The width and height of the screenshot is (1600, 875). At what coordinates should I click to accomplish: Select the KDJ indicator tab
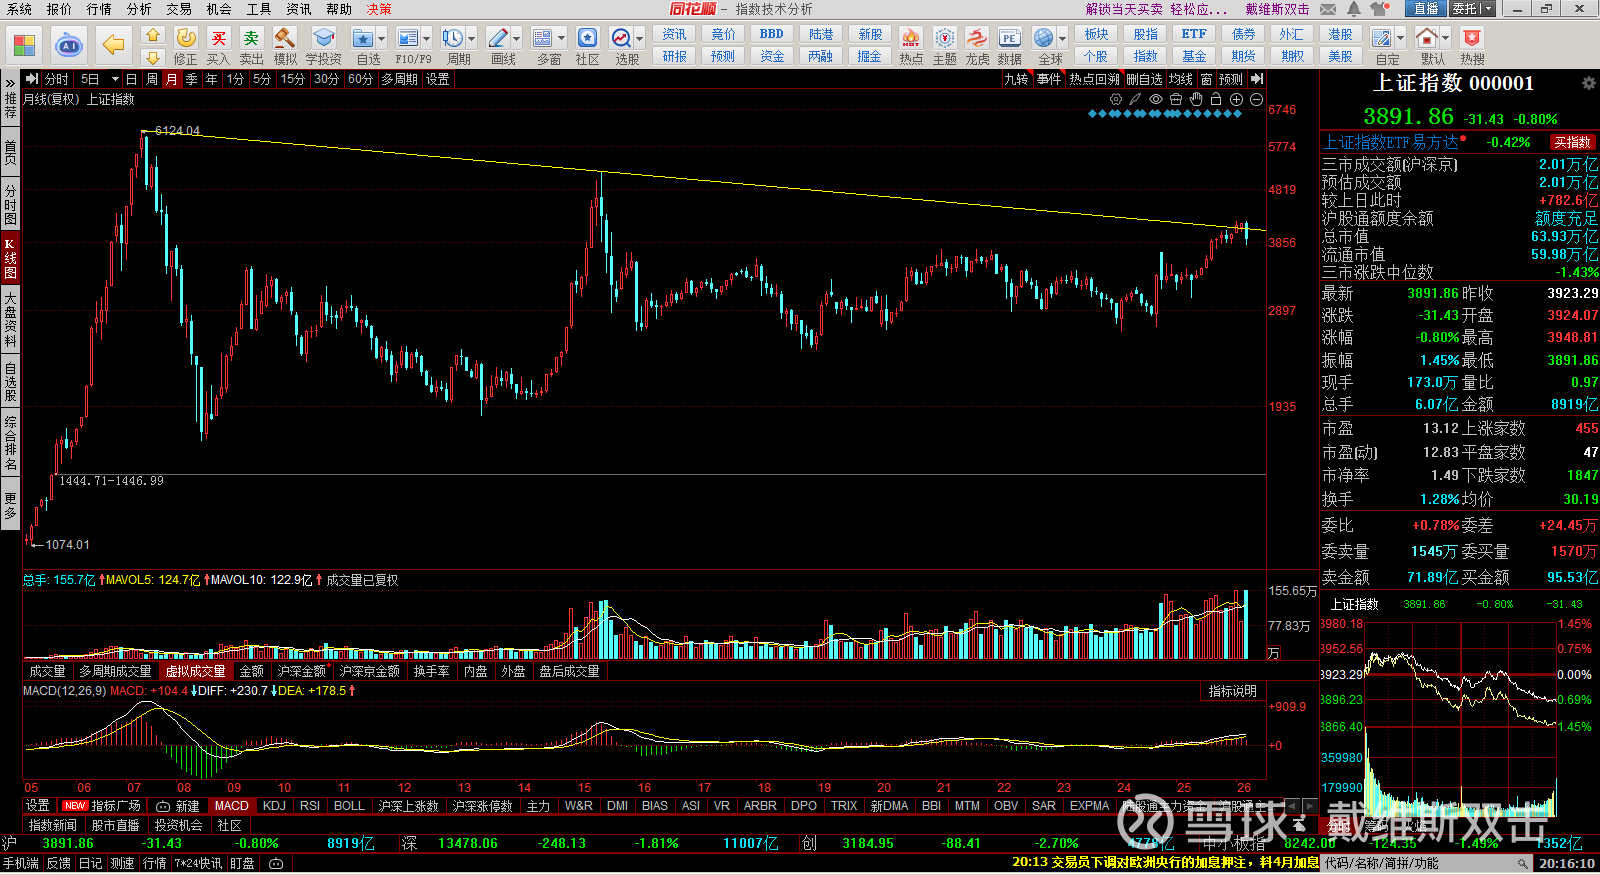274,806
